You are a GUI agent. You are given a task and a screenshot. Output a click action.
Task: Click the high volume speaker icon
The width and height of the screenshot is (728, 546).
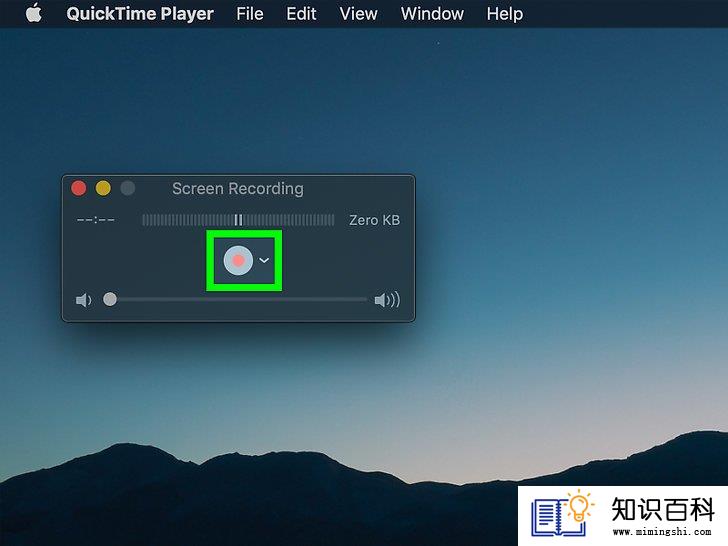pyautogui.click(x=387, y=300)
